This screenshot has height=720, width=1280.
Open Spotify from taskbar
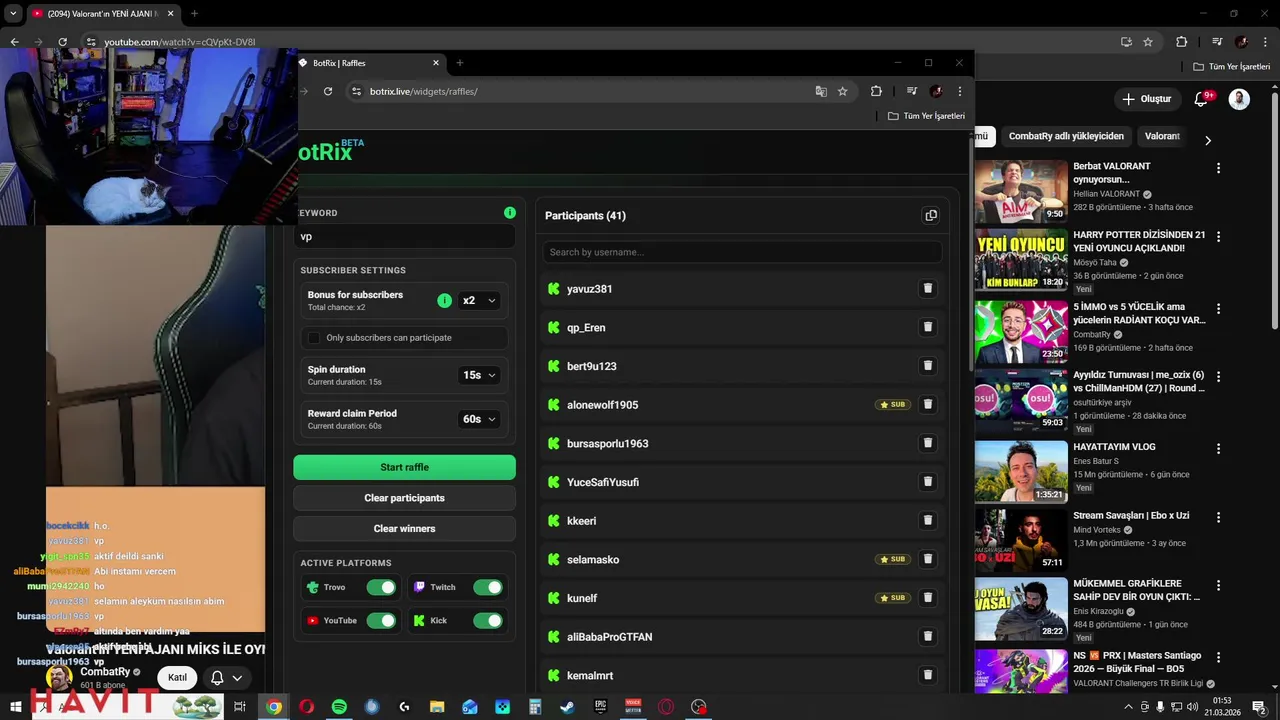[339, 707]
